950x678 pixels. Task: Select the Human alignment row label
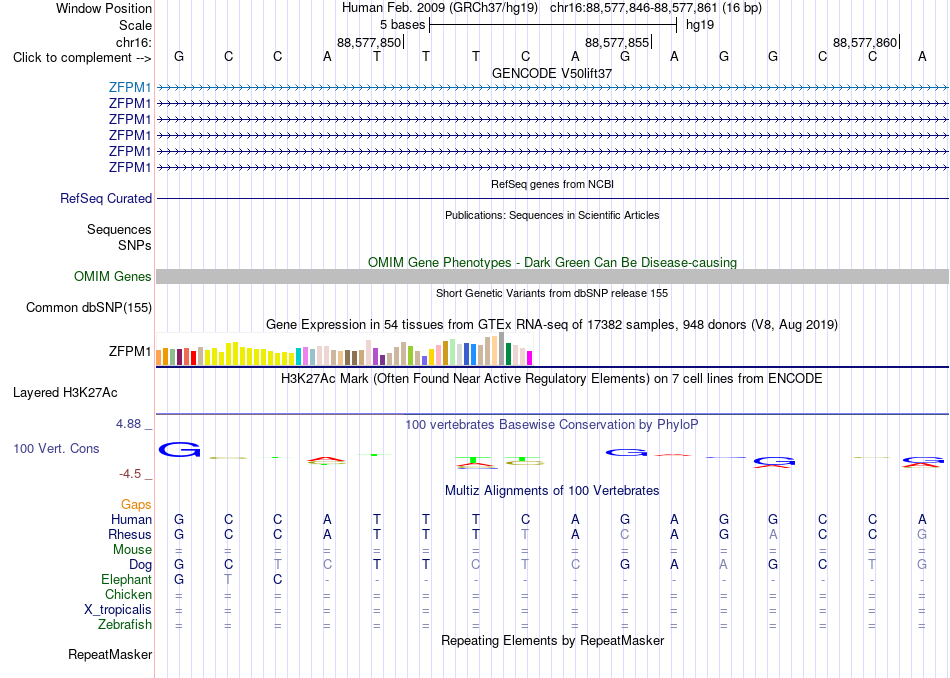click(x=131, y=519)
